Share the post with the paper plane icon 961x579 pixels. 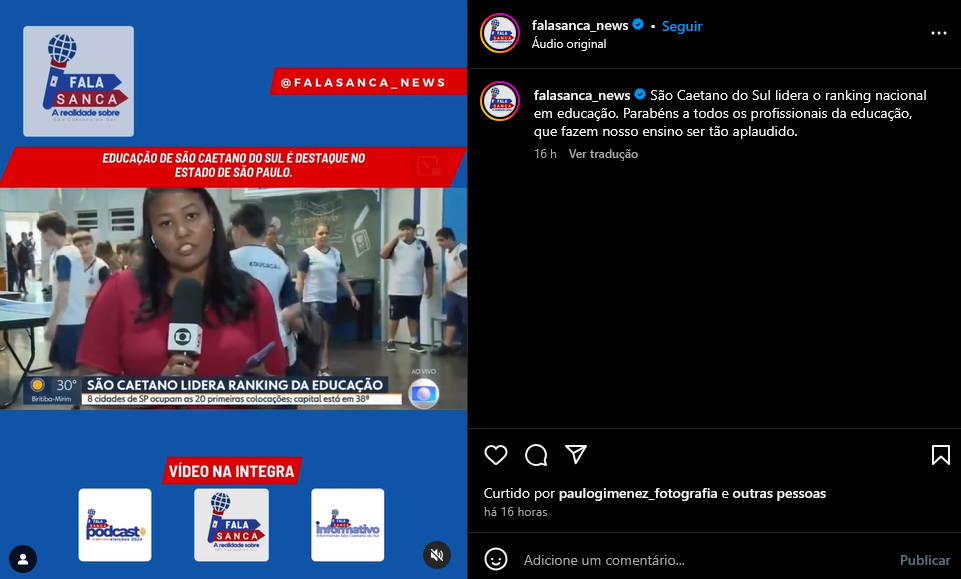(576, 455)
